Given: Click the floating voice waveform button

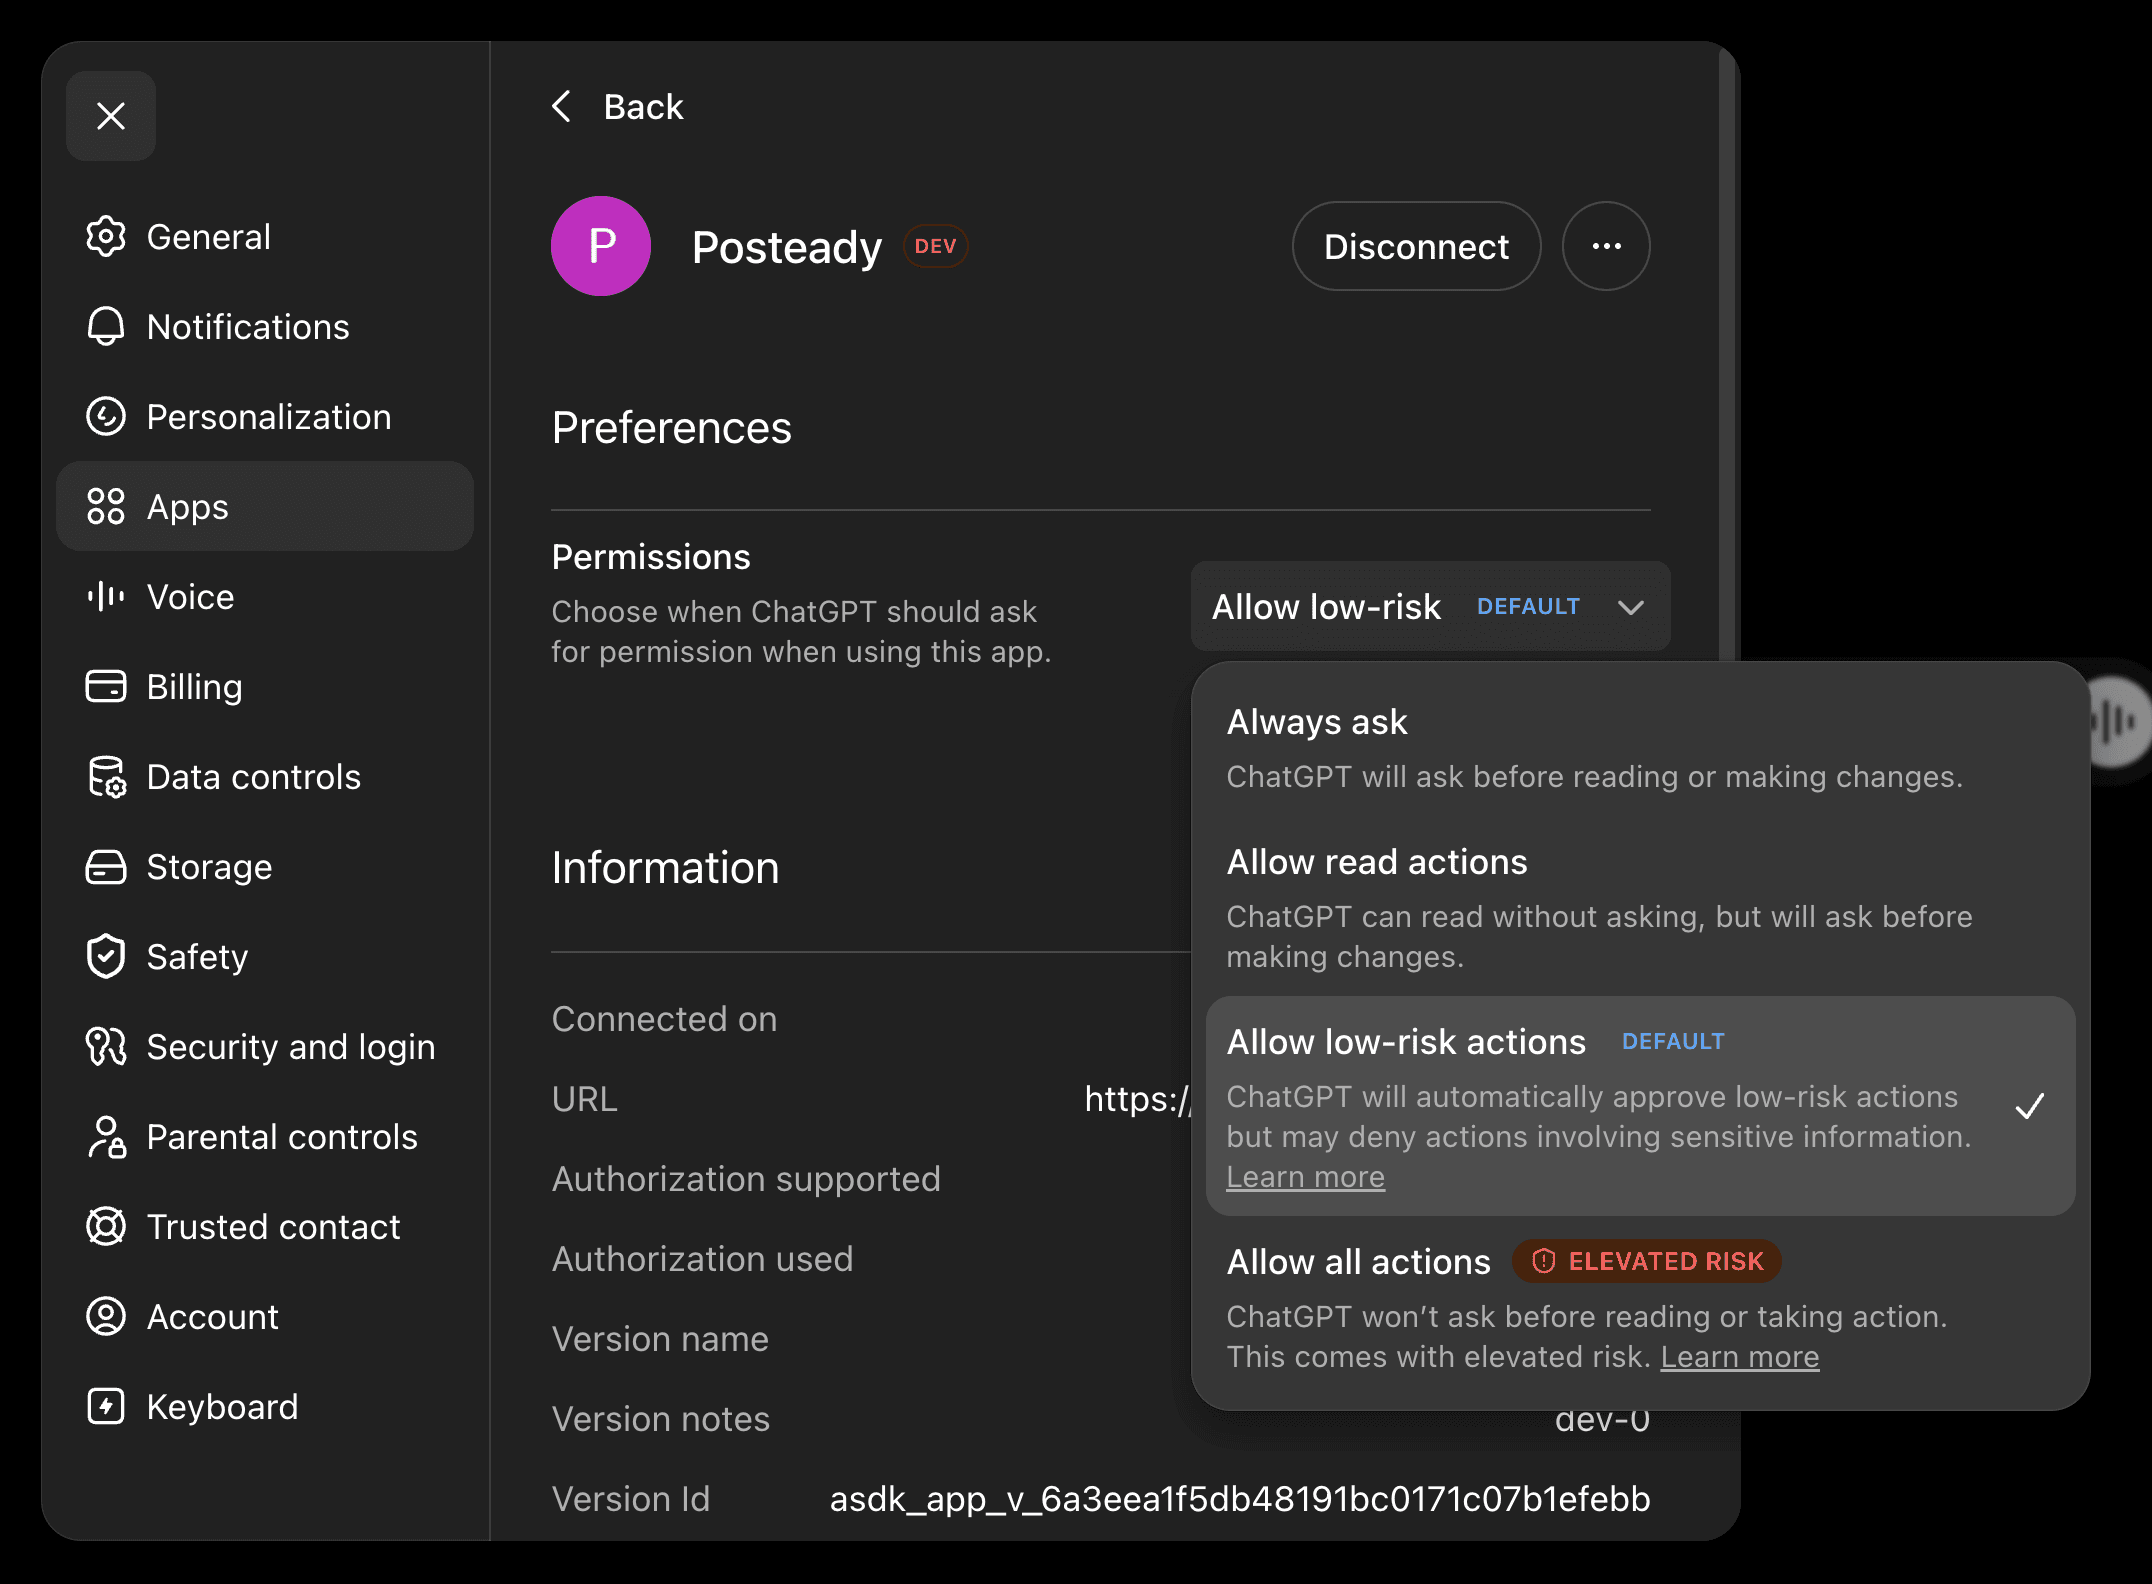Looking at the screenshot, I should point(2118,722).
